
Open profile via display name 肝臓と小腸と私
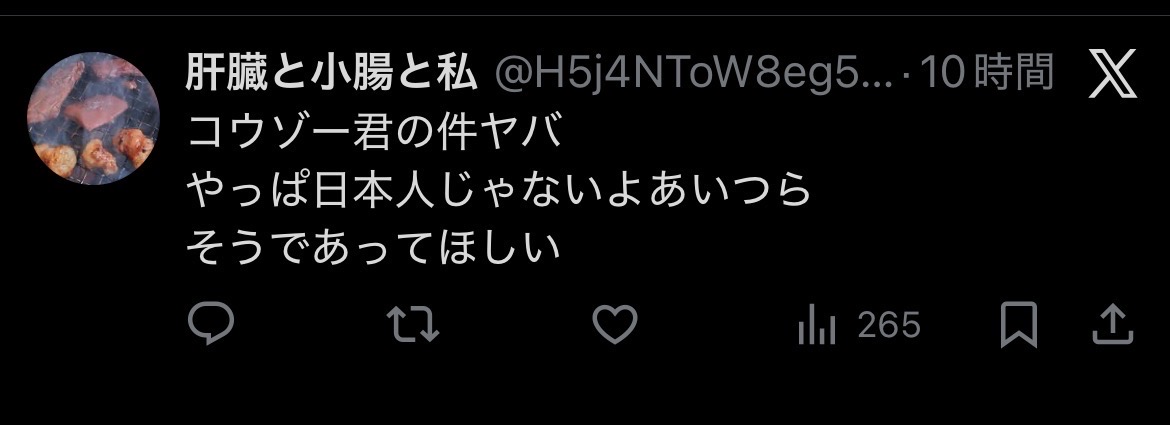pos(331,74)
